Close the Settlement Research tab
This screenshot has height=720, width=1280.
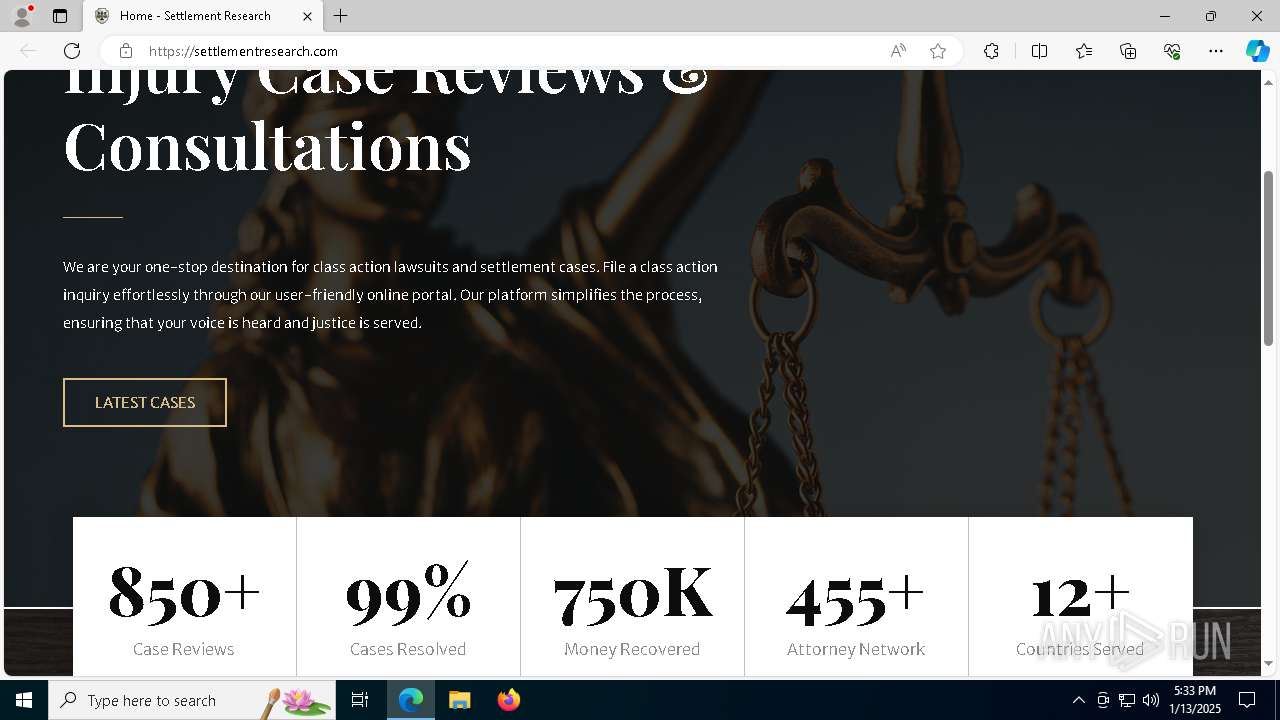pyautogui.click(x=308, y=16)
